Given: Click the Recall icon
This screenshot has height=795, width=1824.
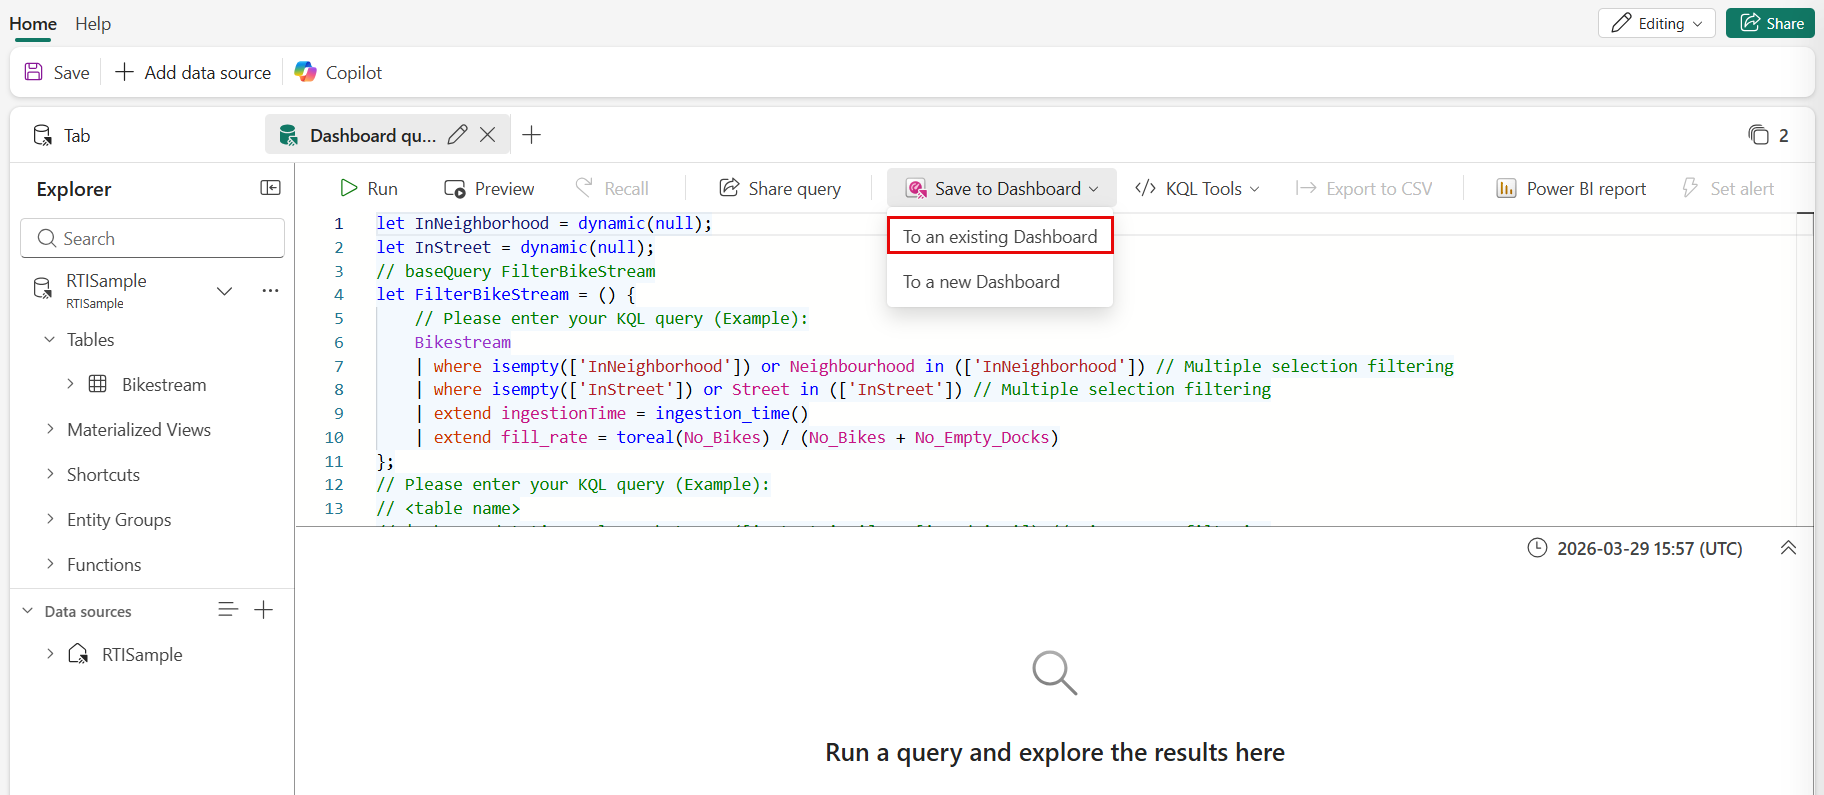Looking at the screenshot, I should (x=585, y=188).
